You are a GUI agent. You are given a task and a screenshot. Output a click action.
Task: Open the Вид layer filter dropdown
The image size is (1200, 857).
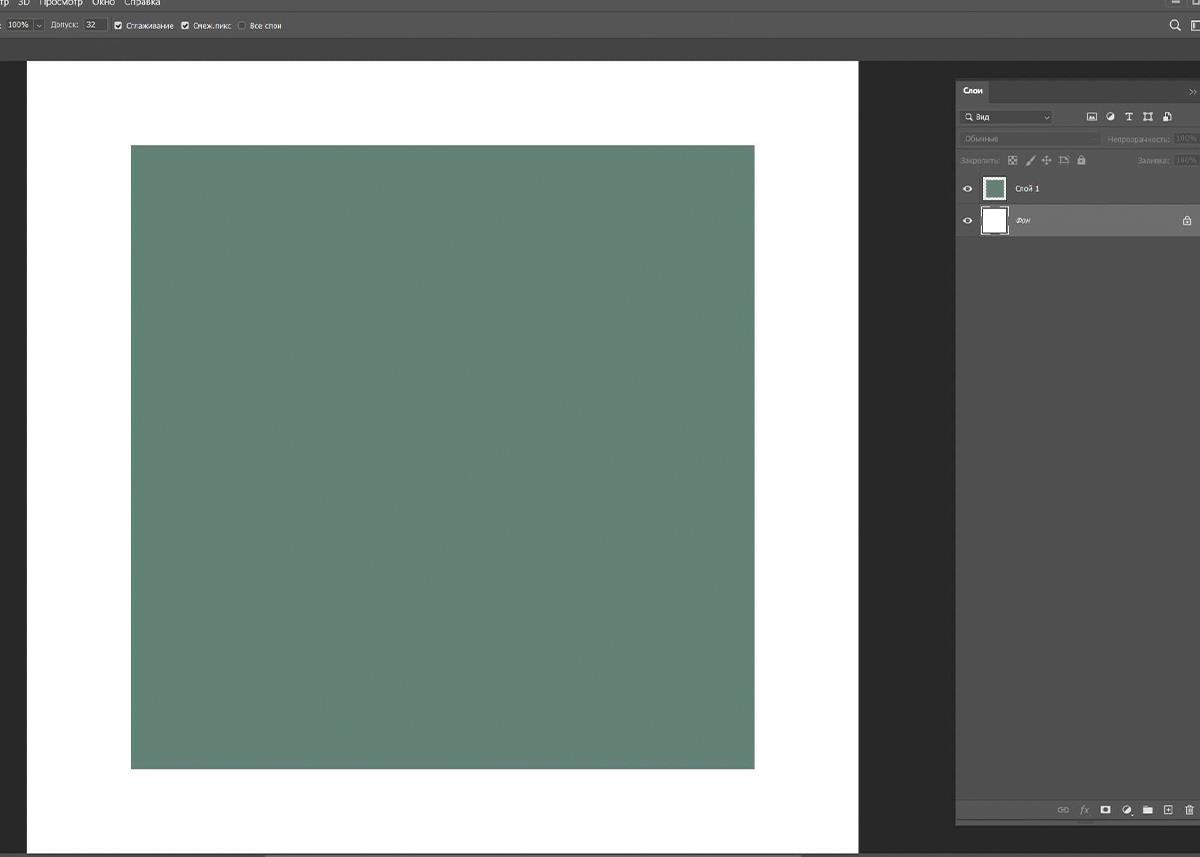click(1006, 117)
